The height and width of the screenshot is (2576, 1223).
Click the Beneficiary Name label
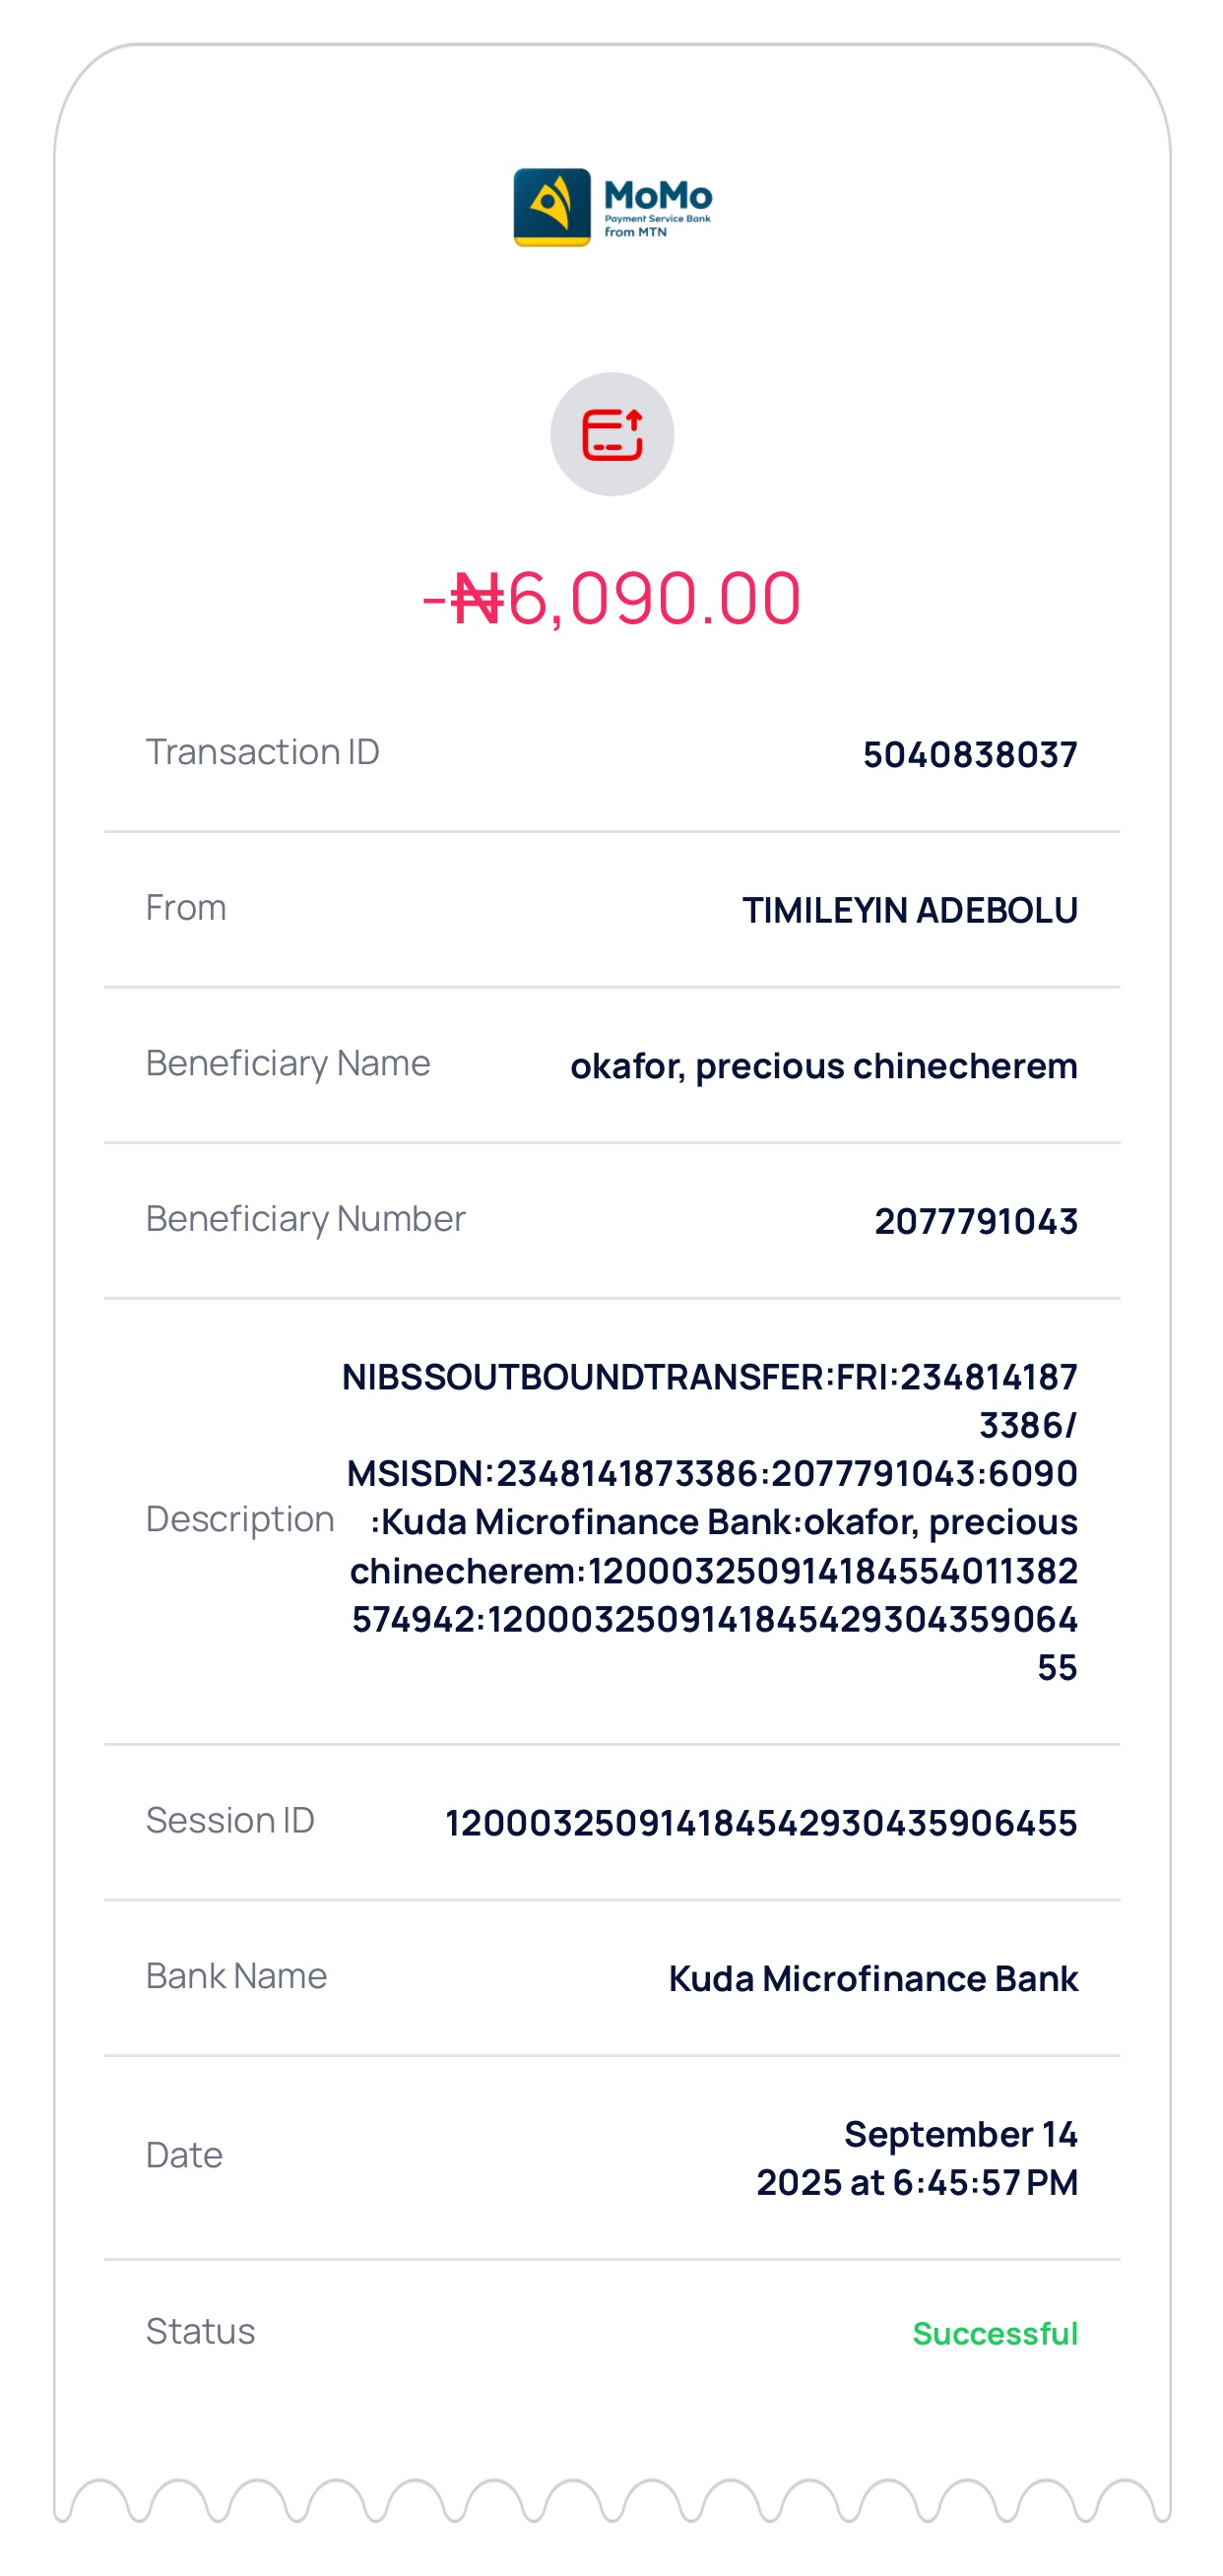288,1063
